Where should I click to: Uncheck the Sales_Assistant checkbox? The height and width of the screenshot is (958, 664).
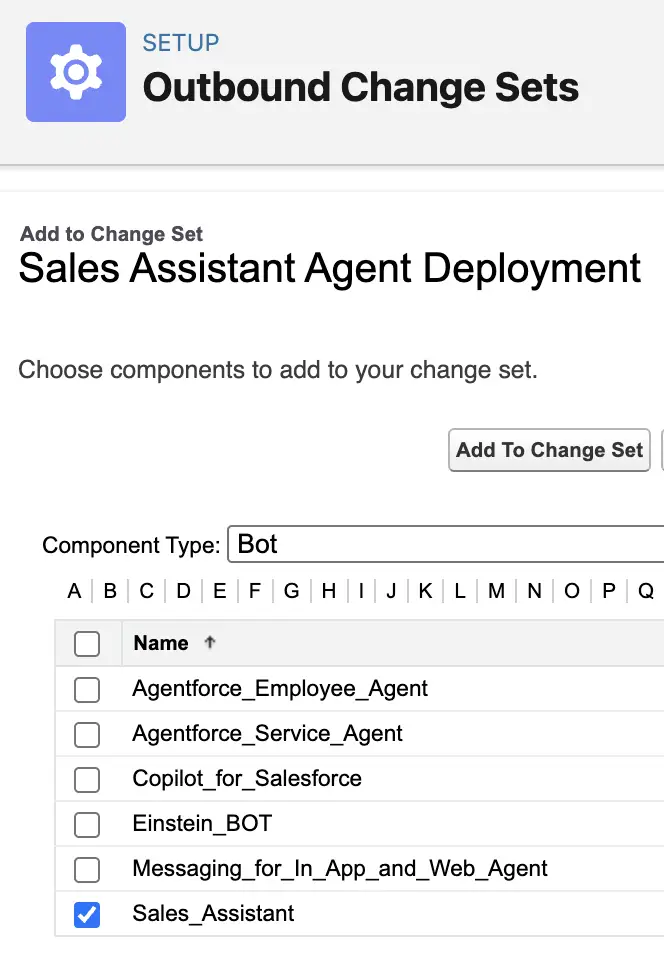pos(87,915)
